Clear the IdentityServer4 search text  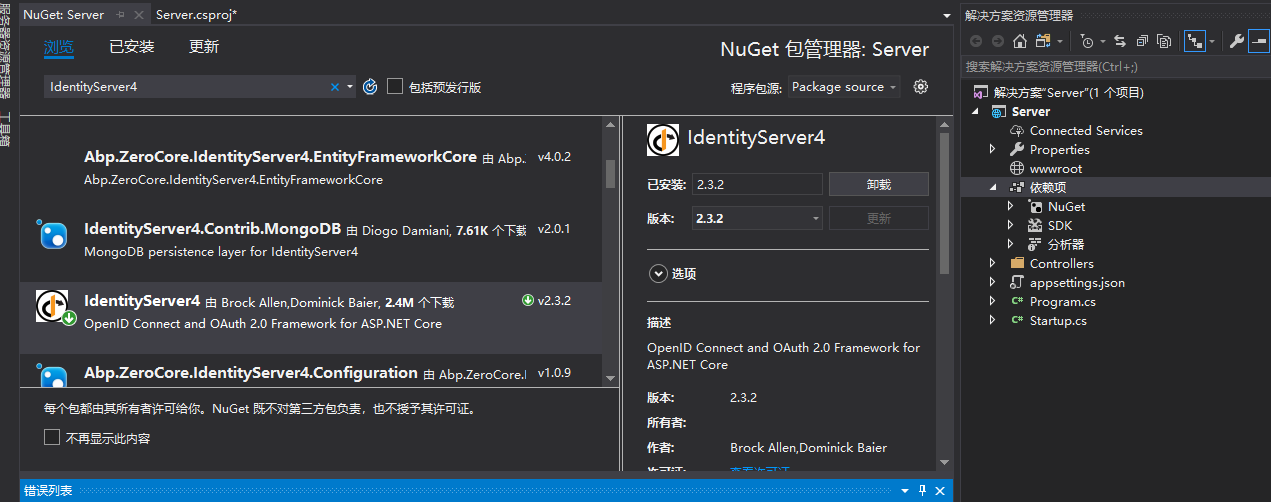tap(335, 87)
